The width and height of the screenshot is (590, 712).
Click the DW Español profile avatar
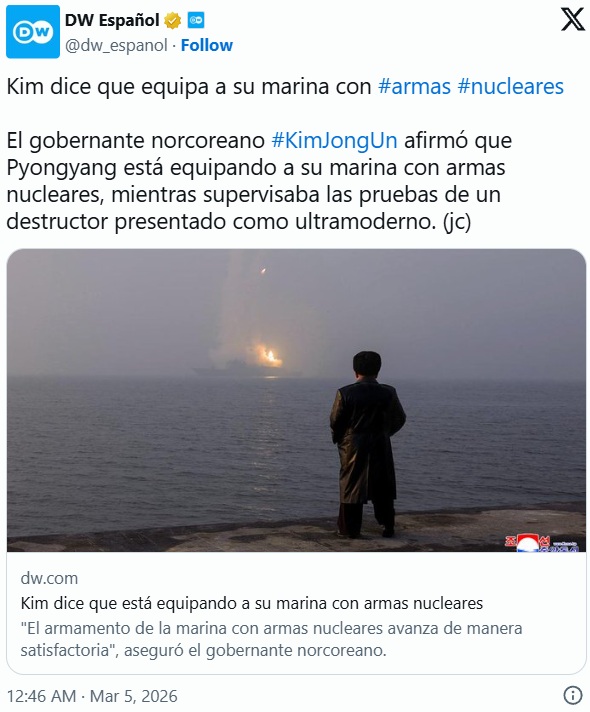(x=33, y=32)
